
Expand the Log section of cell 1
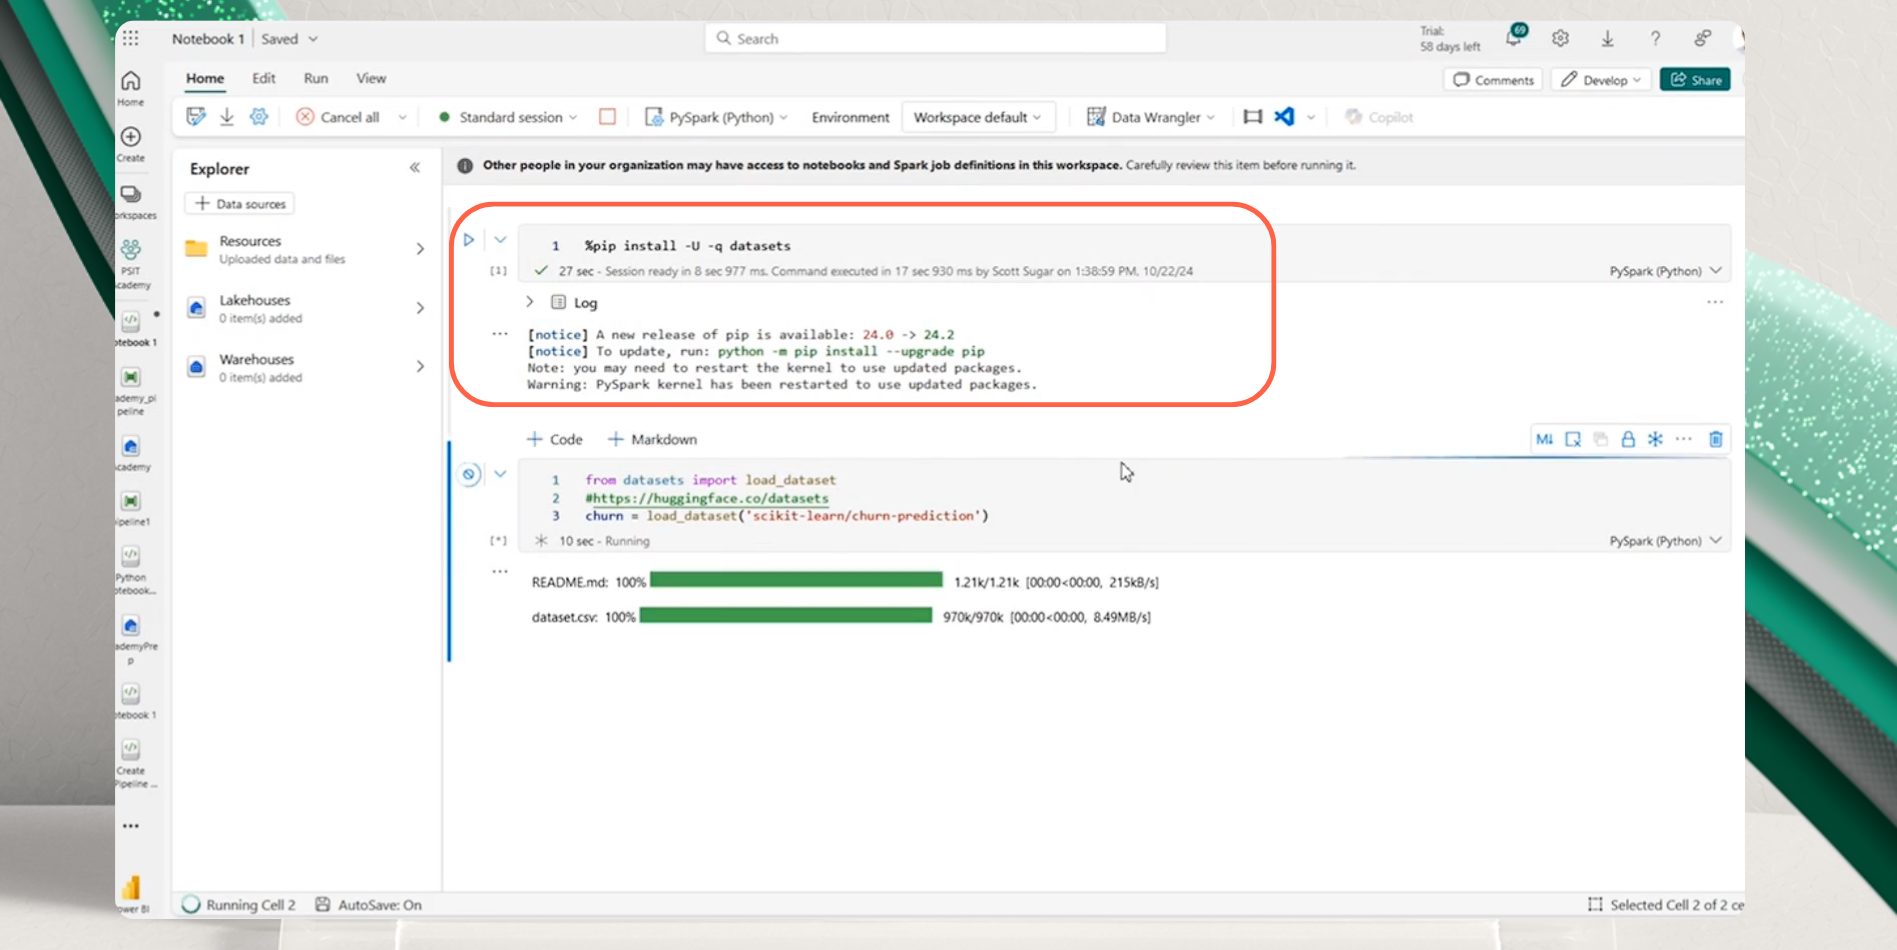529,301
